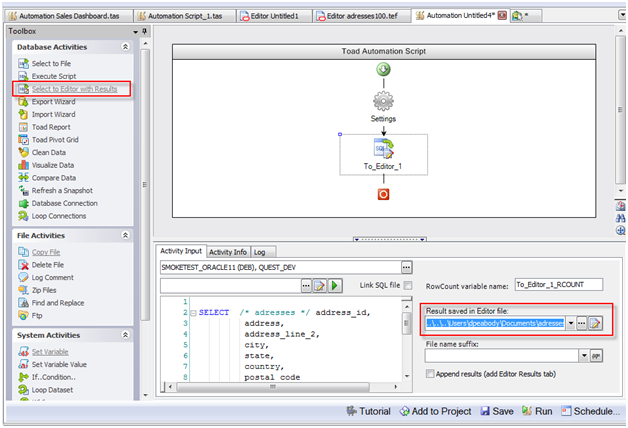Viewport: 628px width, 428px height.
Task: Switch to the Activity Info tab
Action: tap(227, 252)
